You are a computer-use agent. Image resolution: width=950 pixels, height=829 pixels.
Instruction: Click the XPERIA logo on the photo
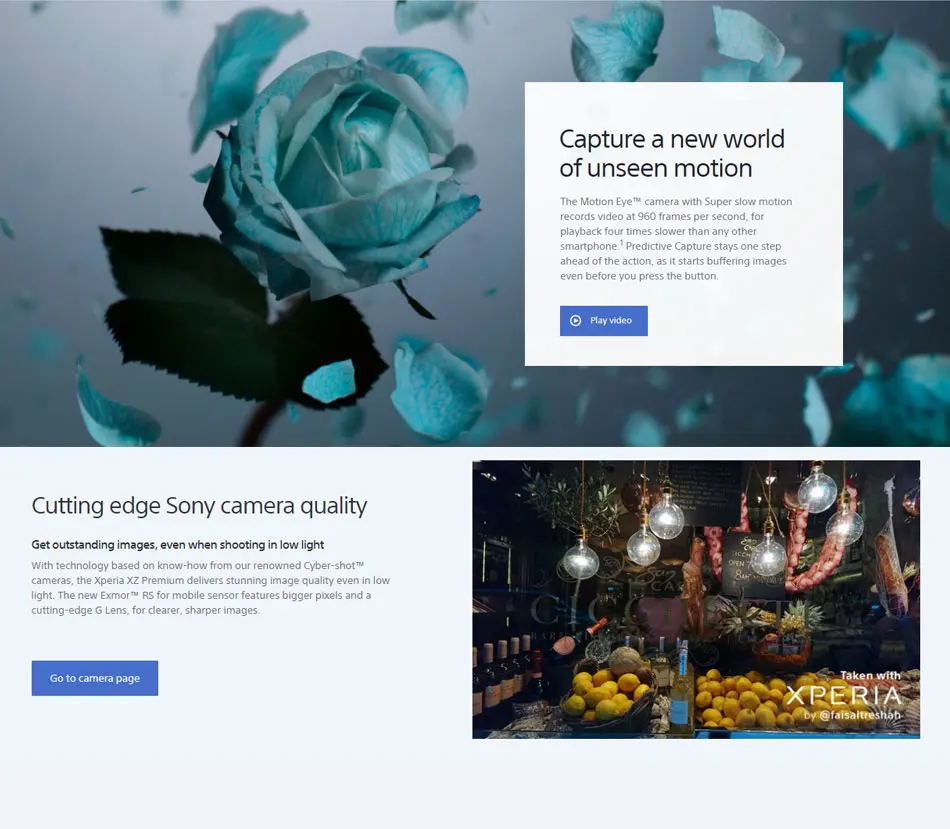843,696
